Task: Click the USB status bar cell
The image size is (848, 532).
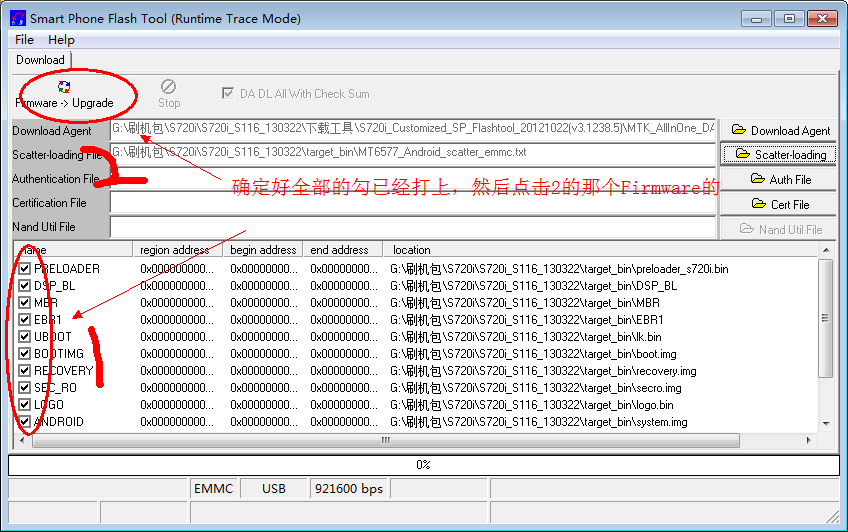Action: click(x=274, y=489)
